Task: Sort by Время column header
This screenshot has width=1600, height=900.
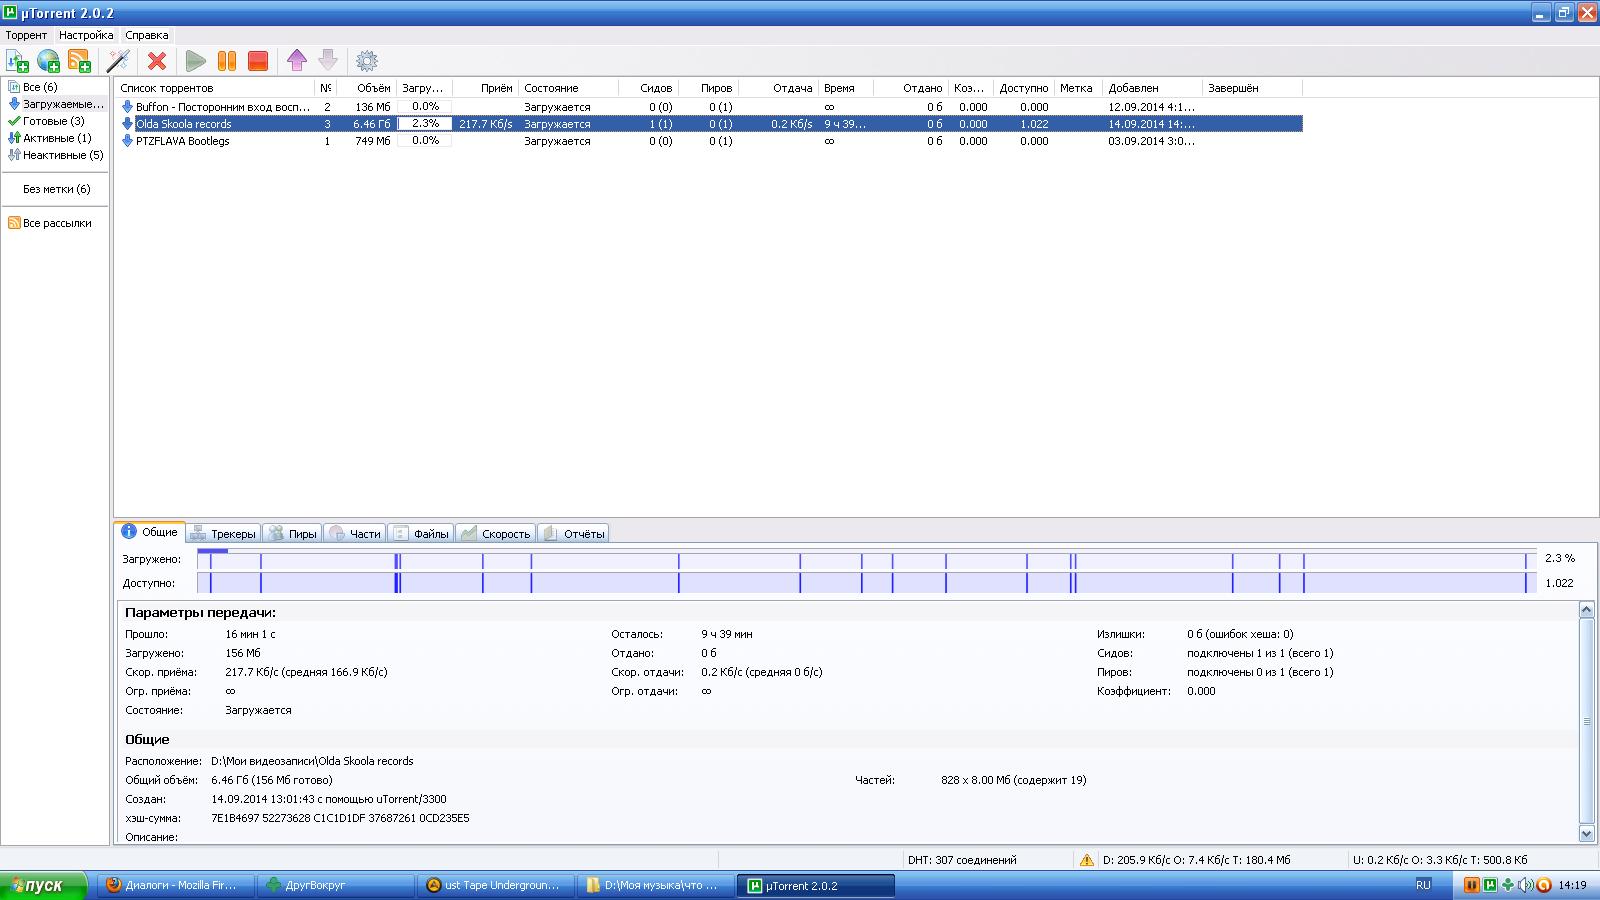Action: [x=844, y=88]
